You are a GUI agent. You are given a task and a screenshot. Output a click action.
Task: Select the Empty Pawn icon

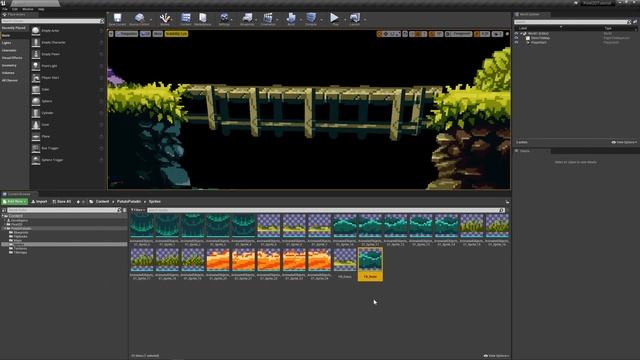[36, 54]
